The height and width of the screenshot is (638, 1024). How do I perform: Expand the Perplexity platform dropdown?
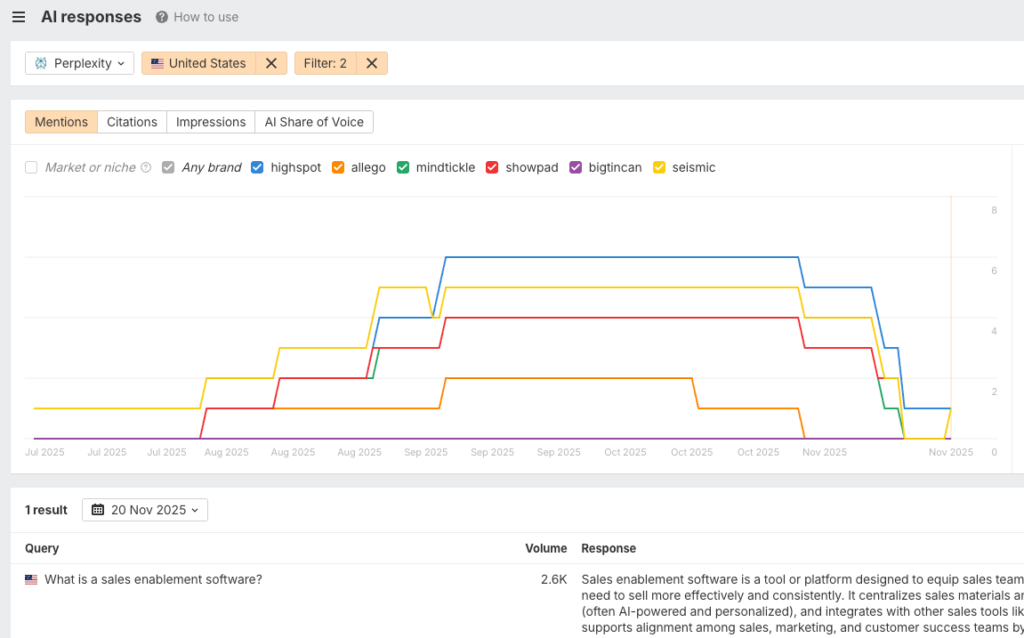80,63
